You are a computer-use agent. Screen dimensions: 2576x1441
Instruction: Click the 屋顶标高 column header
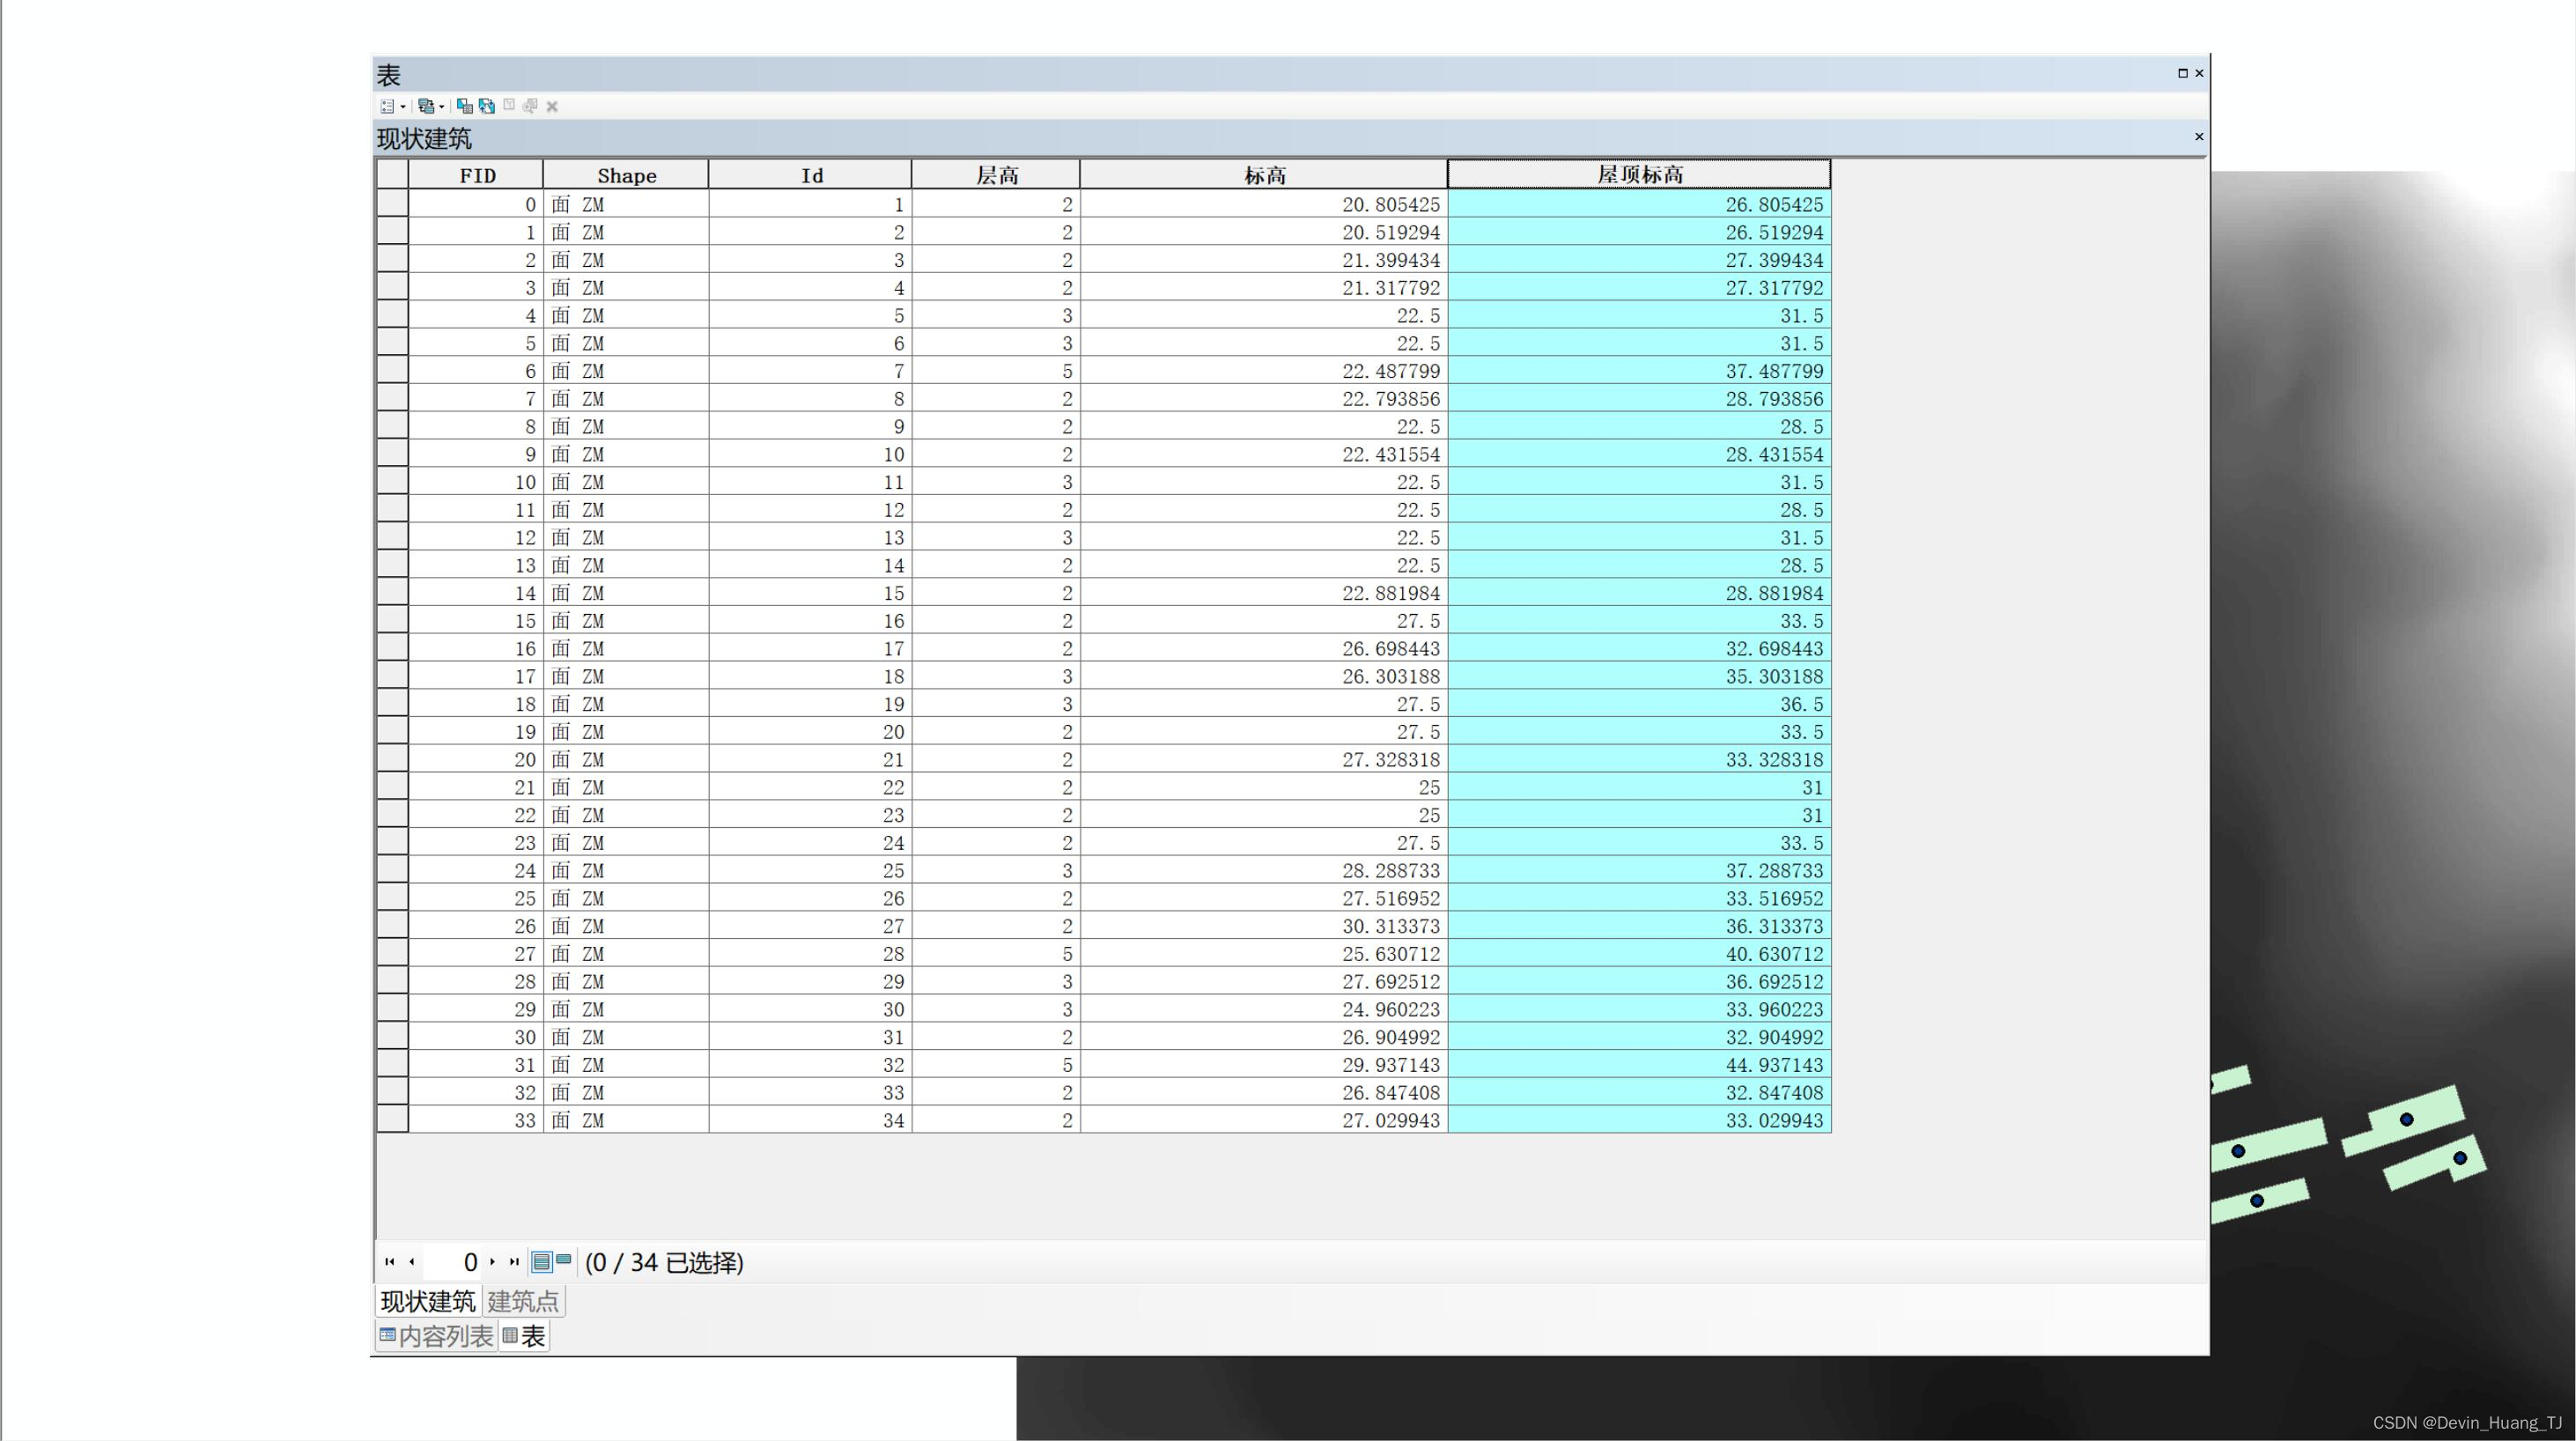(1639, 175)
